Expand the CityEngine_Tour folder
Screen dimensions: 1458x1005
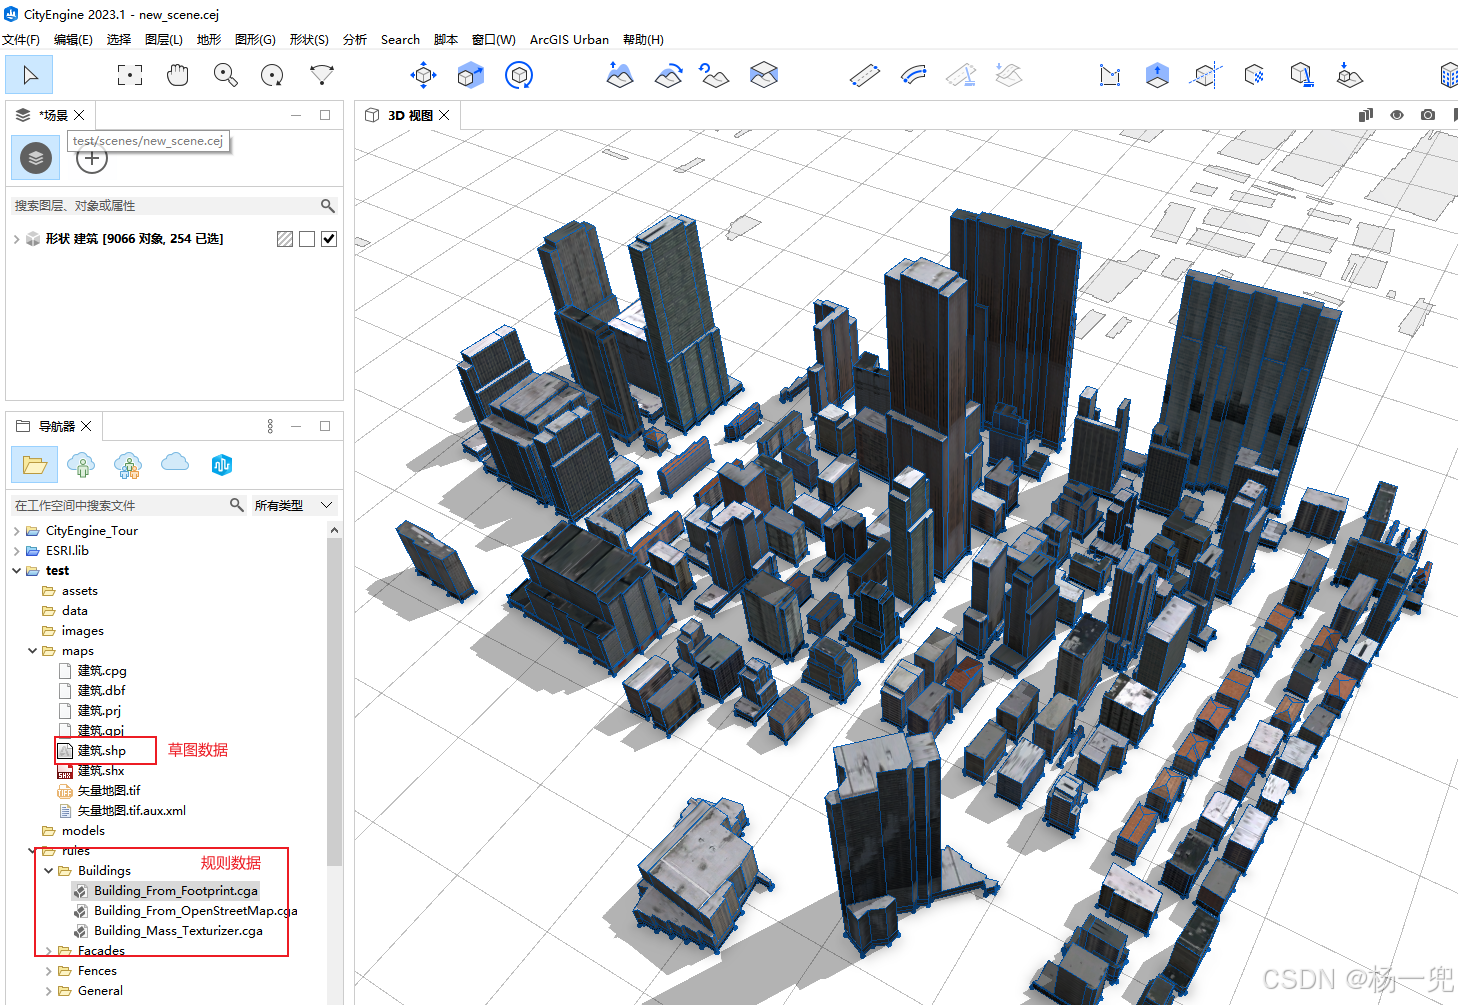(x=17, y=531)
